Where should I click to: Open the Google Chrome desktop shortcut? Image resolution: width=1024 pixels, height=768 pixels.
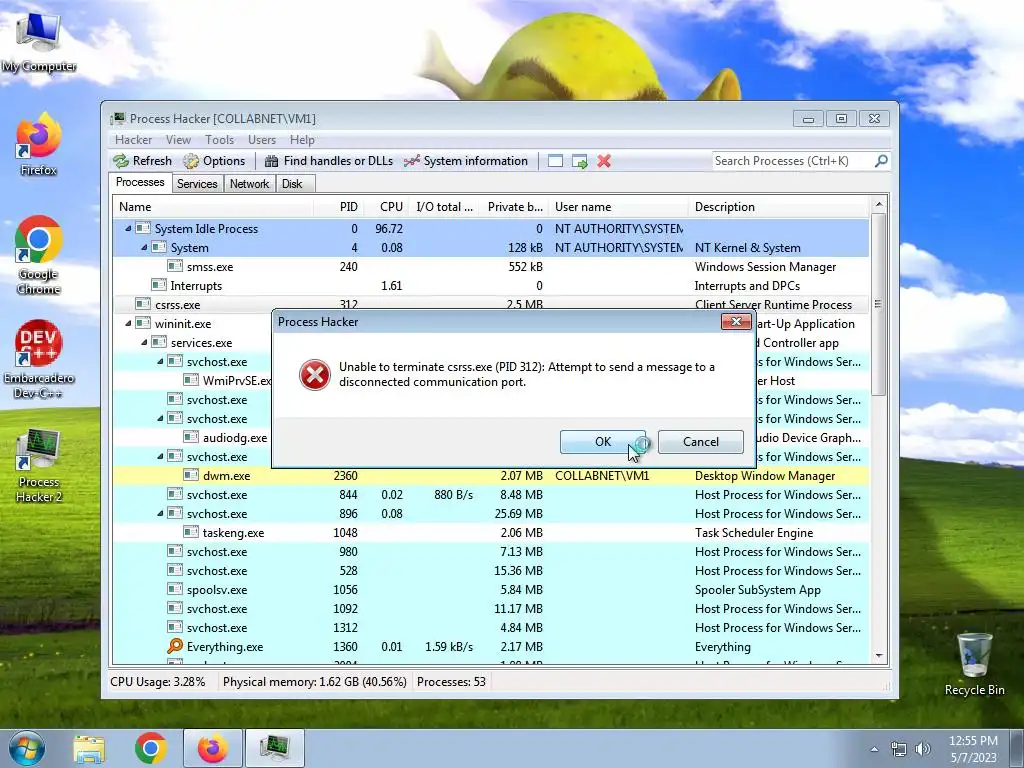pyautogui.click(x=39, y=255)
